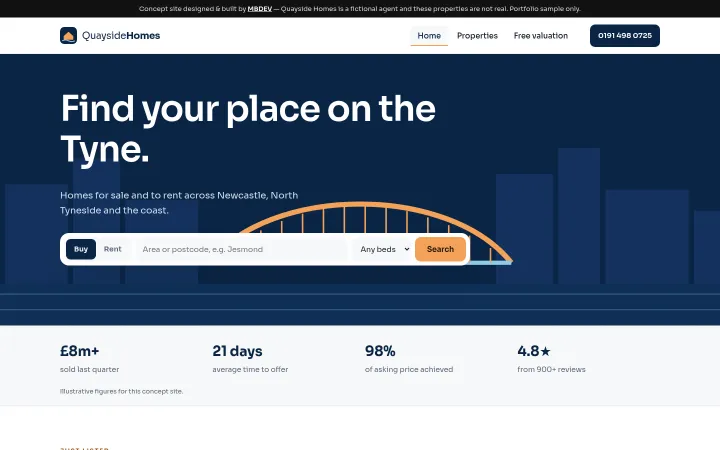Focus the Area or postcode input field
720x450 pixels.
pyautogui.click(x=242, y=249)
